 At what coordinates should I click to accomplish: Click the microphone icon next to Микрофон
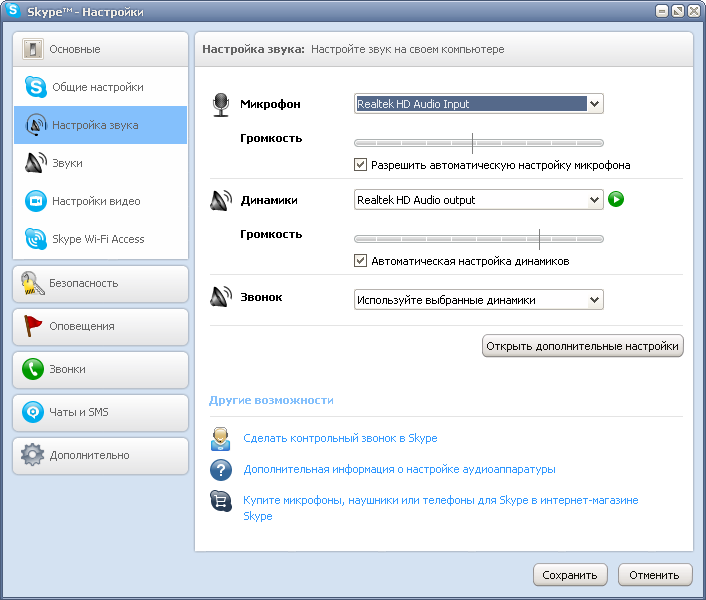coord(221,104)
